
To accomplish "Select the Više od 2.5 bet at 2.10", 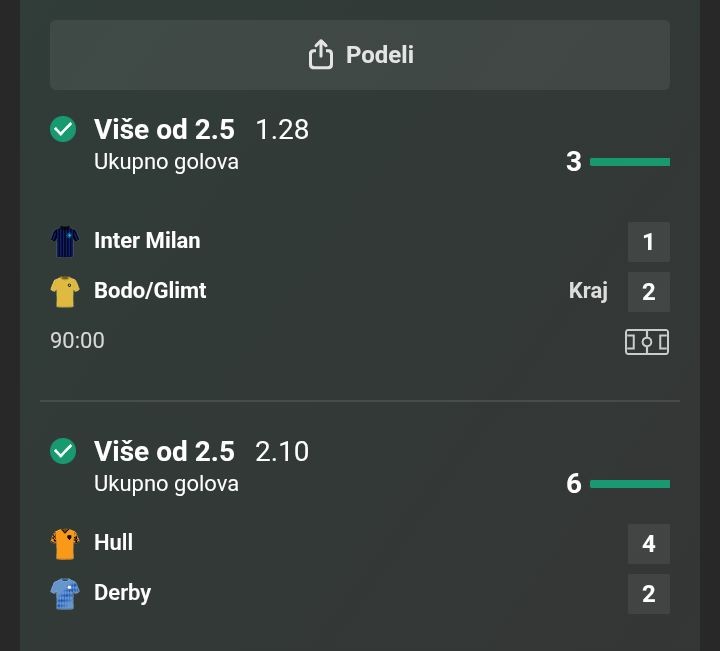I will click(164, 452).
